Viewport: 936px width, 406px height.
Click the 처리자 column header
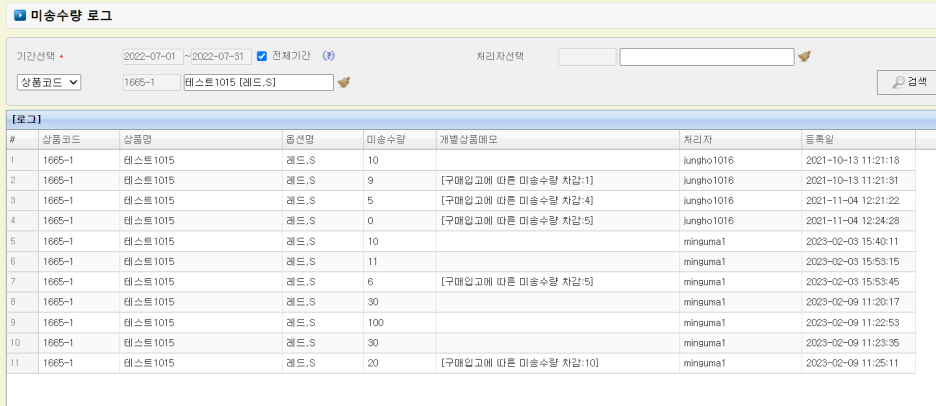point(740,139)
